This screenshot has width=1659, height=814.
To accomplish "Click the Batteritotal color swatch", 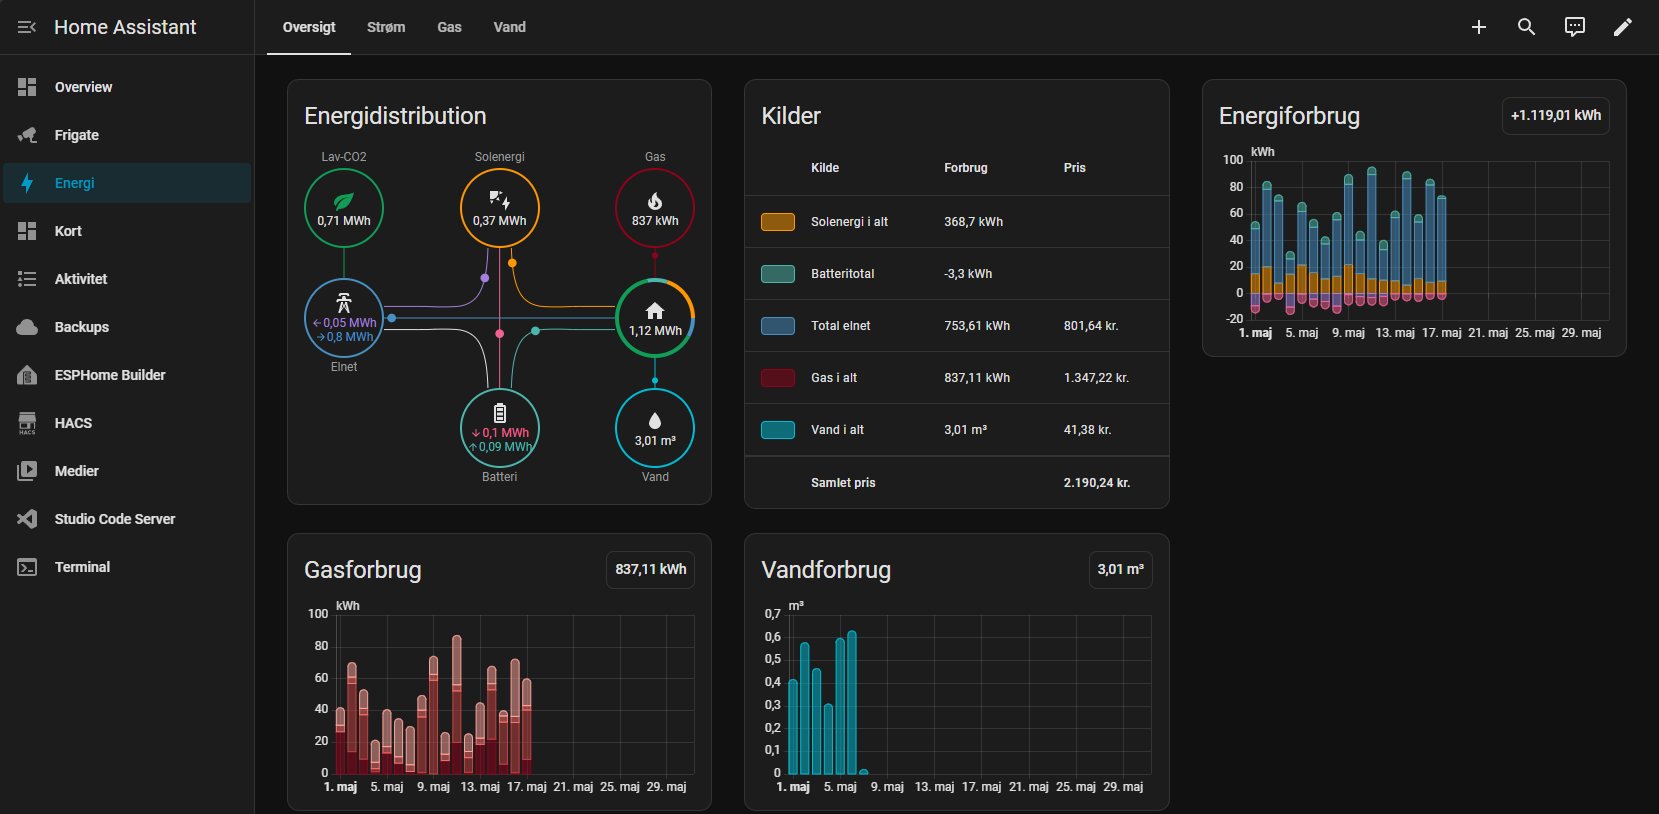I will click(x=778, y=274).
